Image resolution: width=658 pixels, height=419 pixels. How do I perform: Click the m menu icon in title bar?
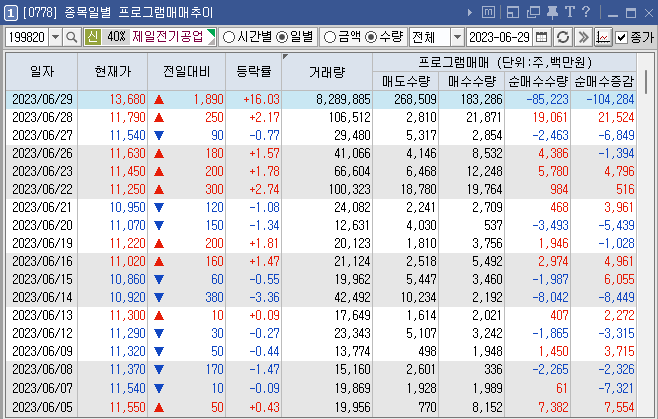[488, 12]
